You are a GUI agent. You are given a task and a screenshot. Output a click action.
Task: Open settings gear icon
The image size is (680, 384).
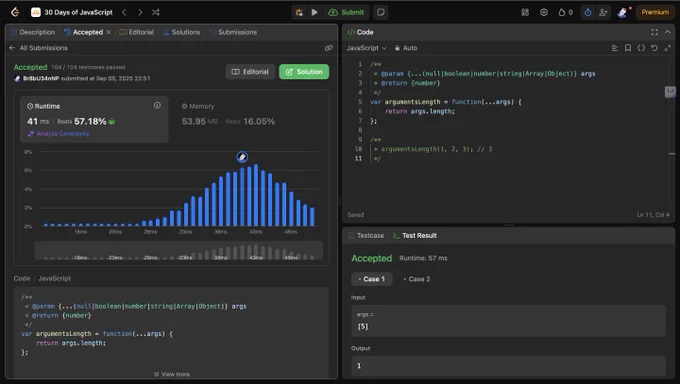544,12
